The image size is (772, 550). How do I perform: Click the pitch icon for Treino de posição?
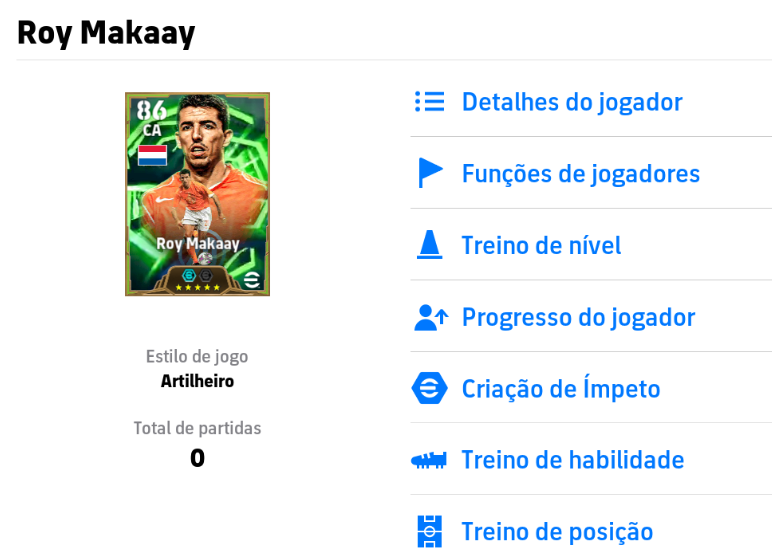(x=429, y=531)
